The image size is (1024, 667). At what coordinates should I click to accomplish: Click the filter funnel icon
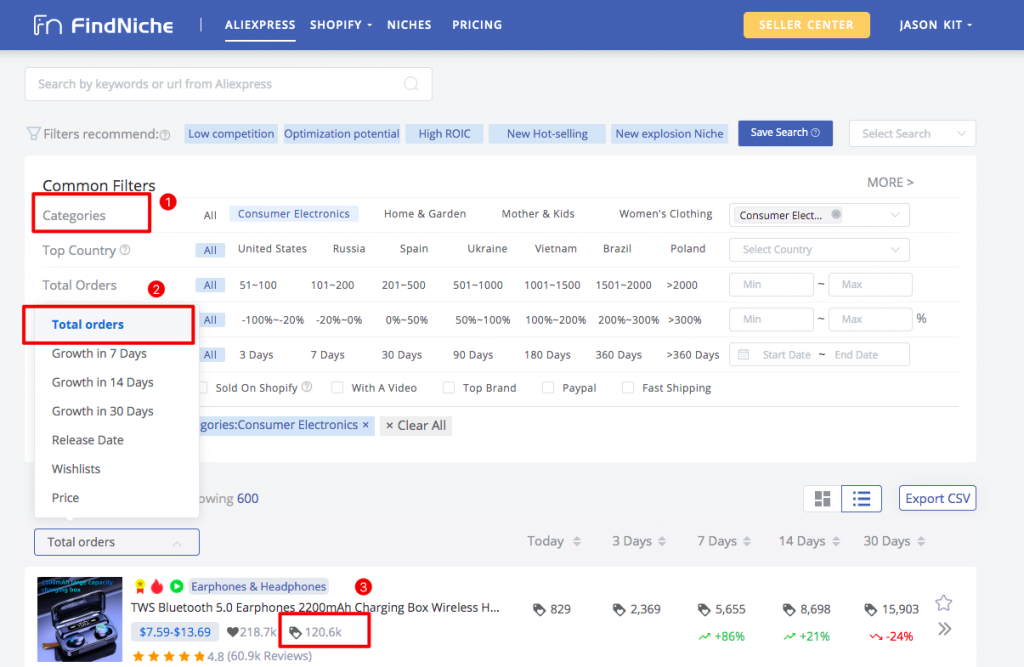[33, 133]
